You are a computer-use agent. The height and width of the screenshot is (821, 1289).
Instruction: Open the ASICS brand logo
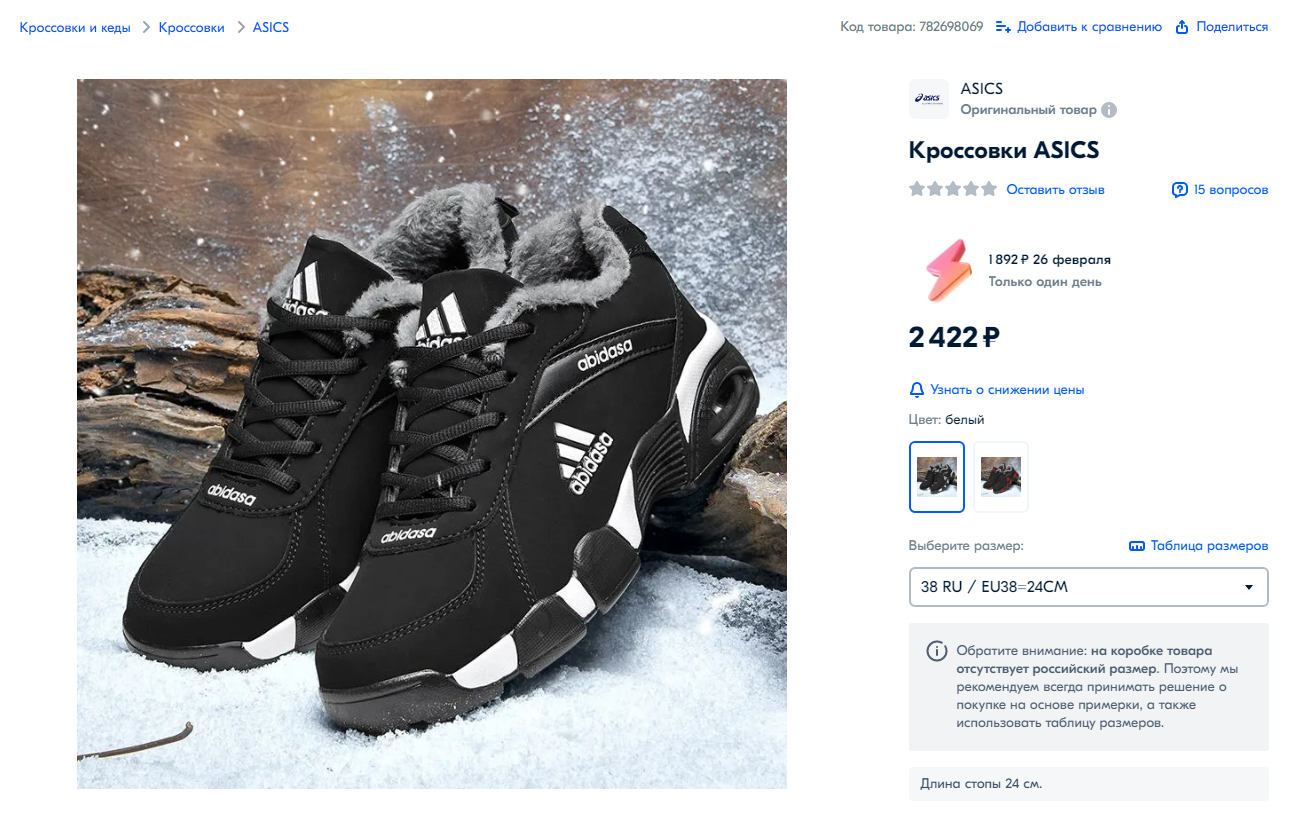pos(929,99)
